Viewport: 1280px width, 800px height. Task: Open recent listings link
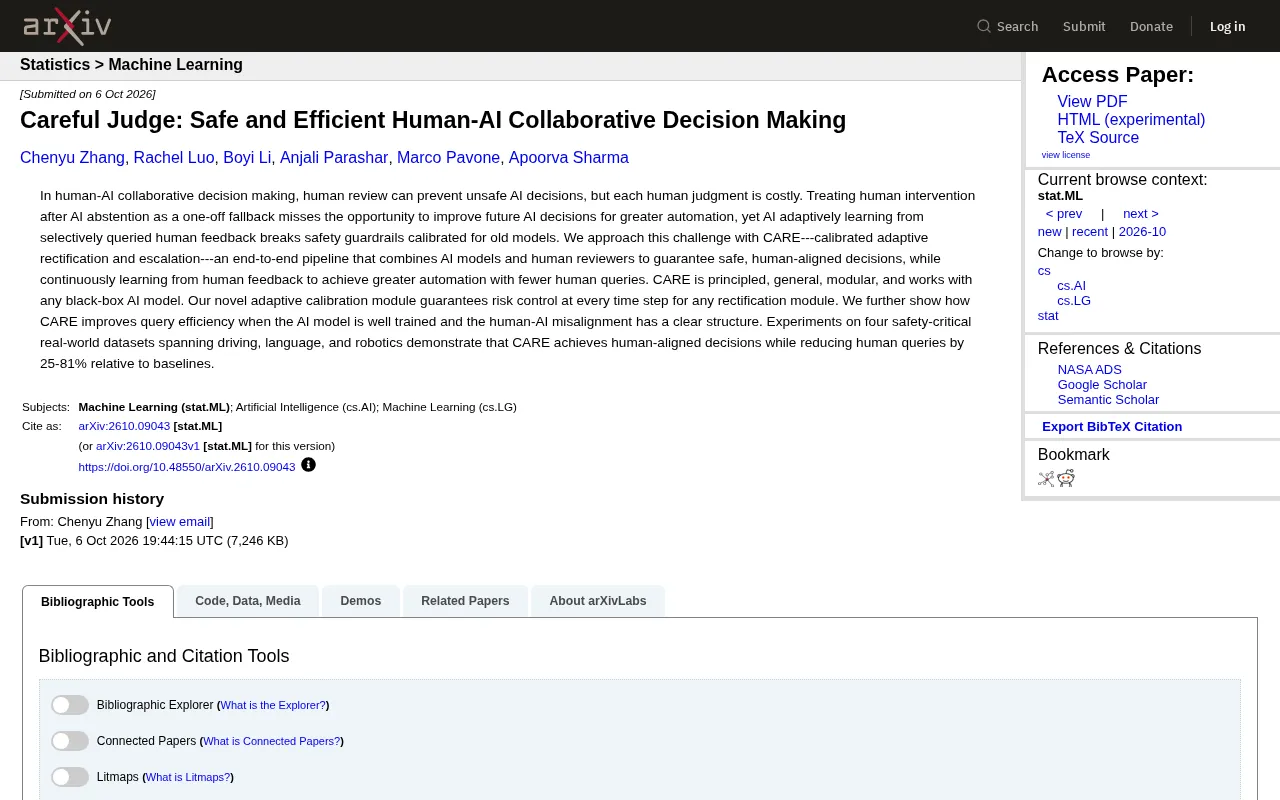pyautogui.click(x=1090, y=232)
